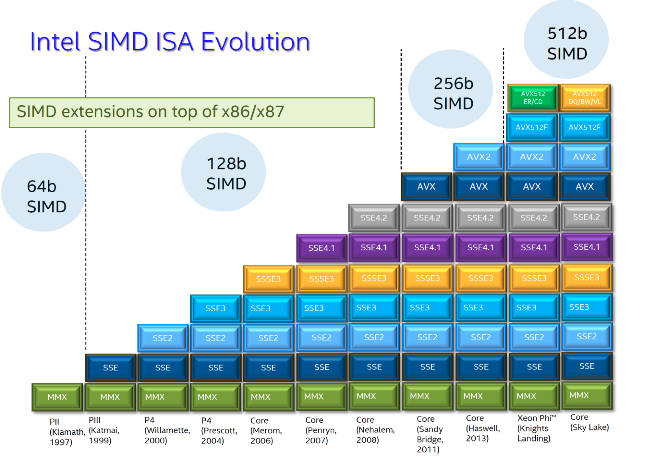Select the SIMD extensions on top of x86/x87 box
Screen dimensions: 645x456
pyautogui.click(x=190, y=111)
